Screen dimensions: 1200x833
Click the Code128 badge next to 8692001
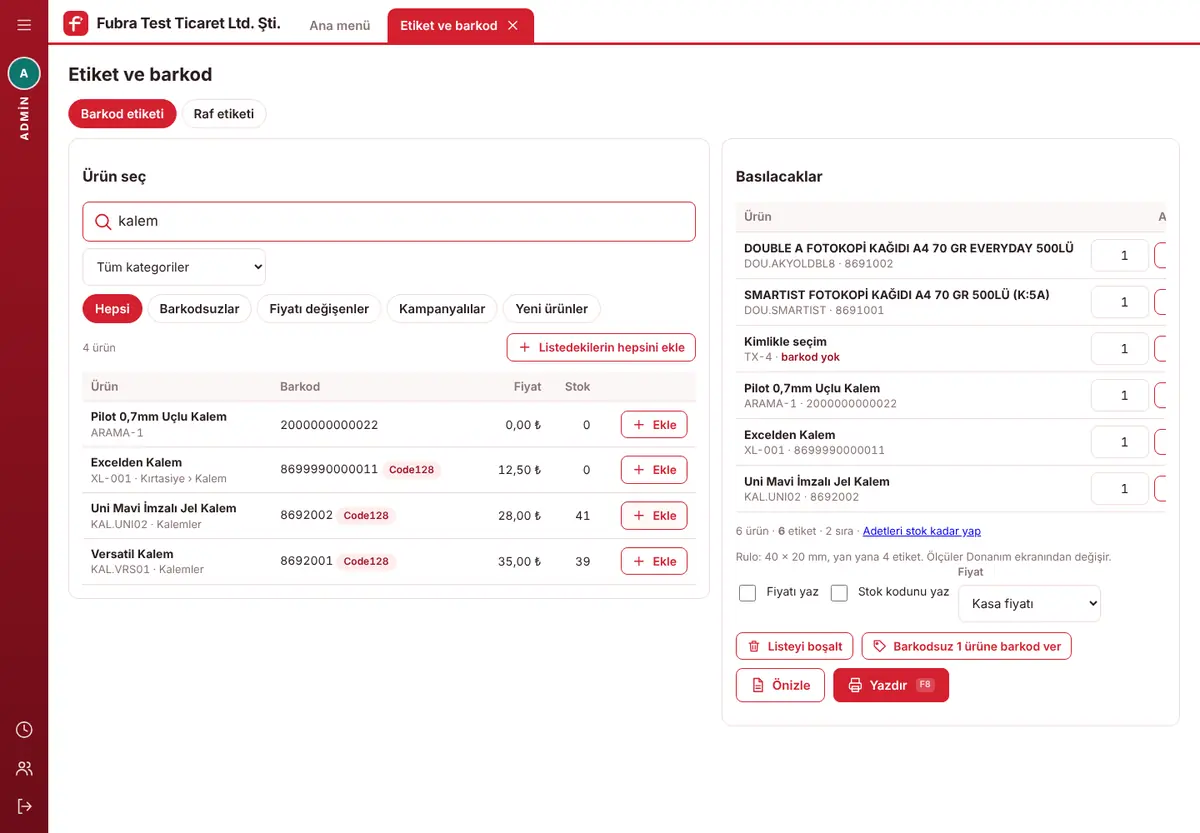[x=366, y=562]
